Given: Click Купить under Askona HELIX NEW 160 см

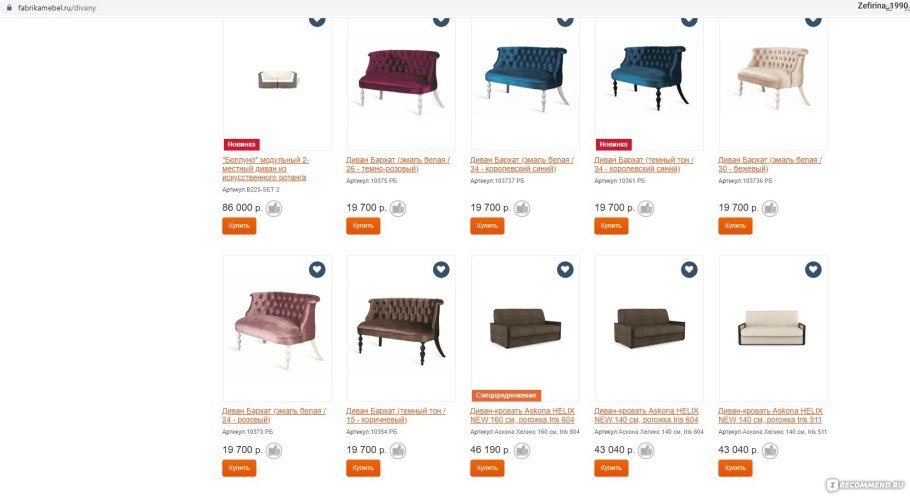Looking at the screenshot, I should coord(487,468).
